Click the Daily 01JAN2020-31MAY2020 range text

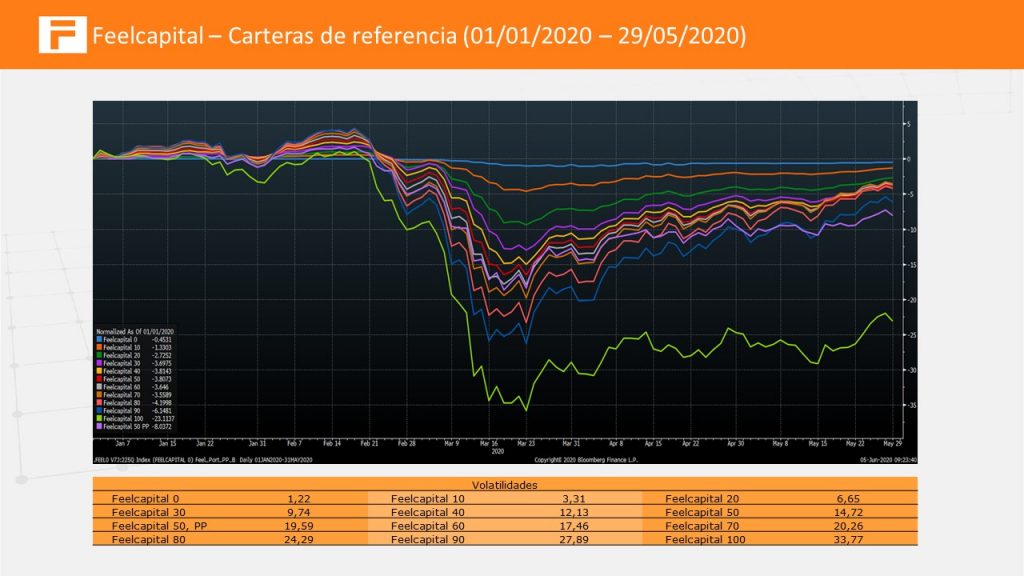point(276,460)
